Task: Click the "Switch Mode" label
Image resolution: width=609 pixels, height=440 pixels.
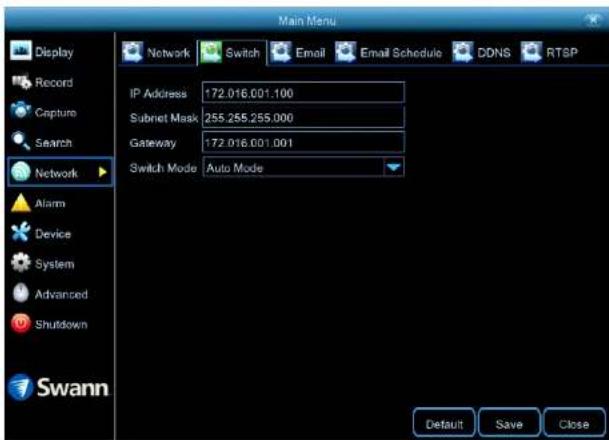Action: (x=163, y=168)
